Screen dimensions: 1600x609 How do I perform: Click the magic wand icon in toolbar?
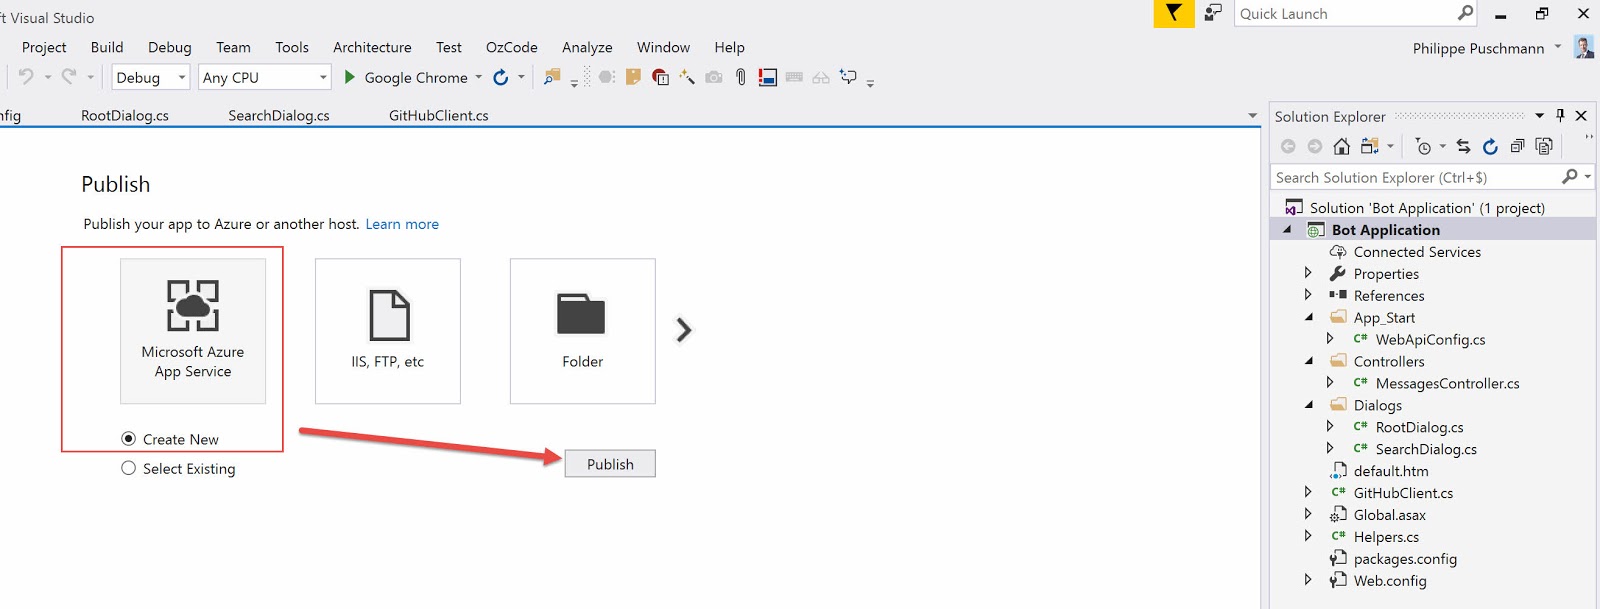click(x=687, y=77)
